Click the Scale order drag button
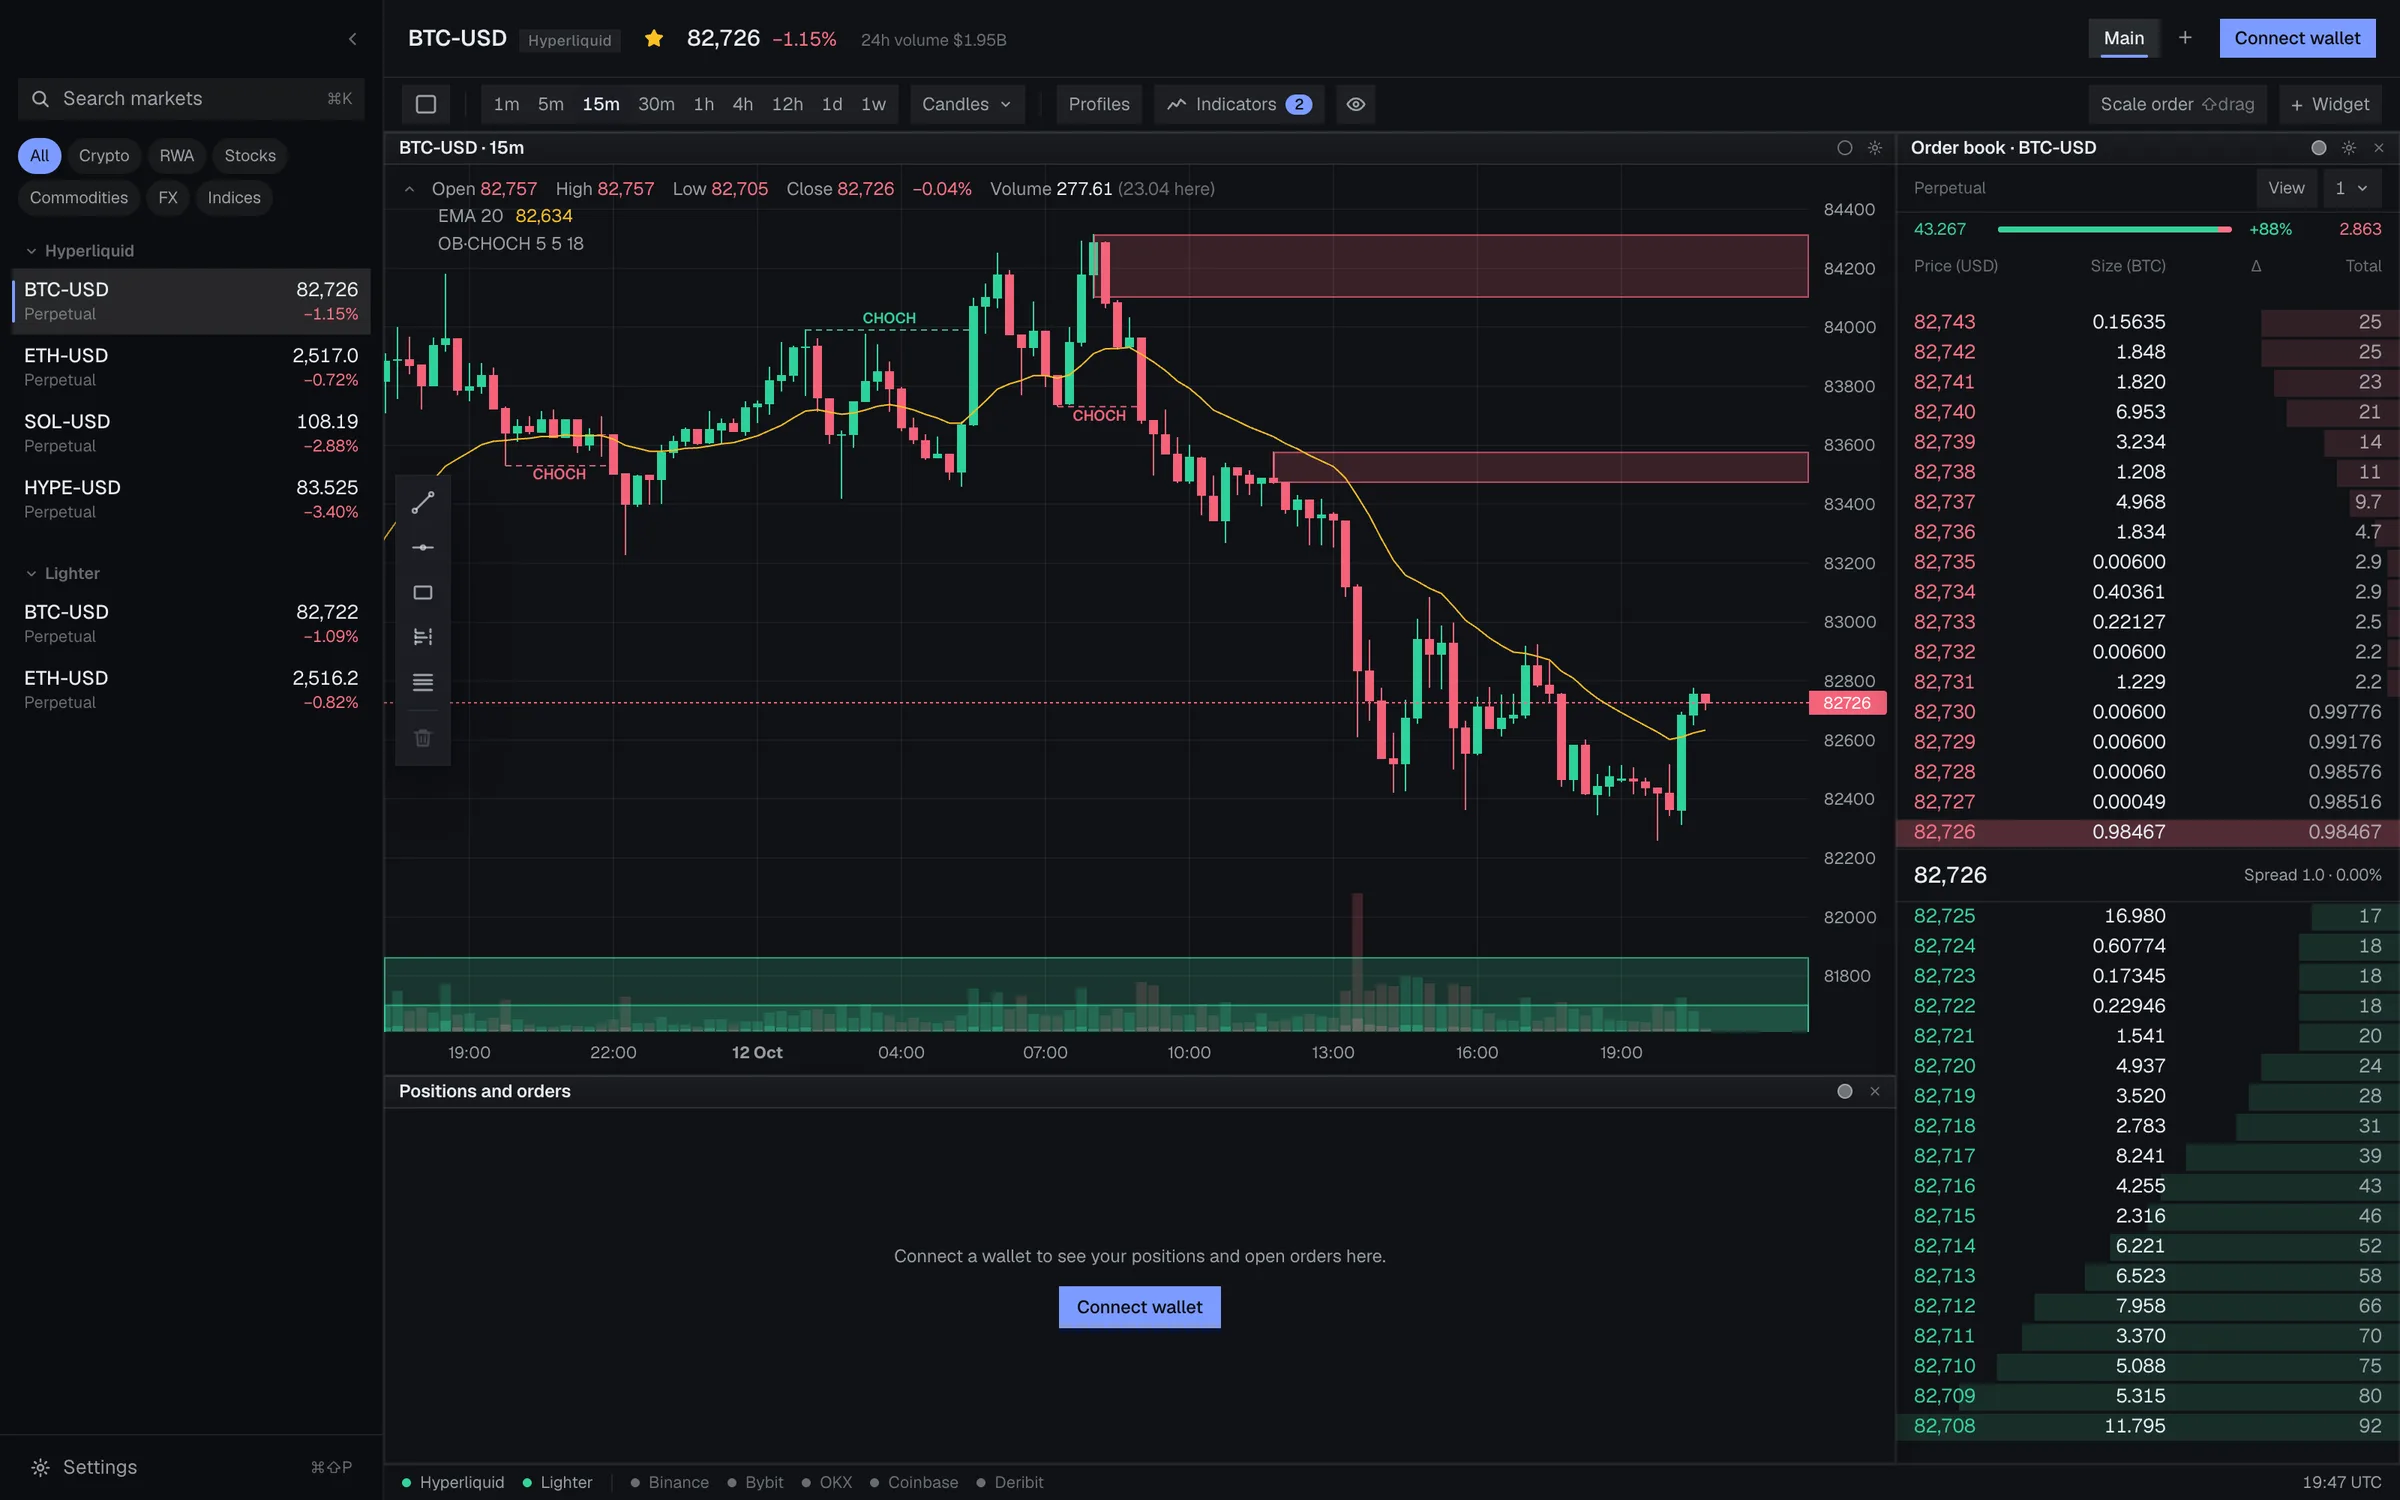Screen dimensions: 2400x1500 pos(2177,104)
